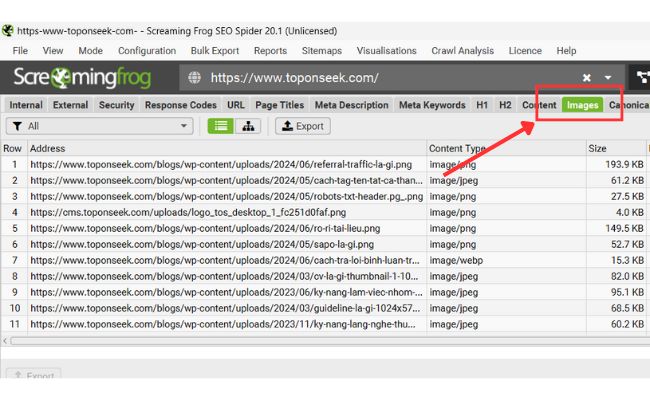The width and height of the screenshot is (650, 400).
Task: Sort by the Size column header
Action: (x=597, y=148)
